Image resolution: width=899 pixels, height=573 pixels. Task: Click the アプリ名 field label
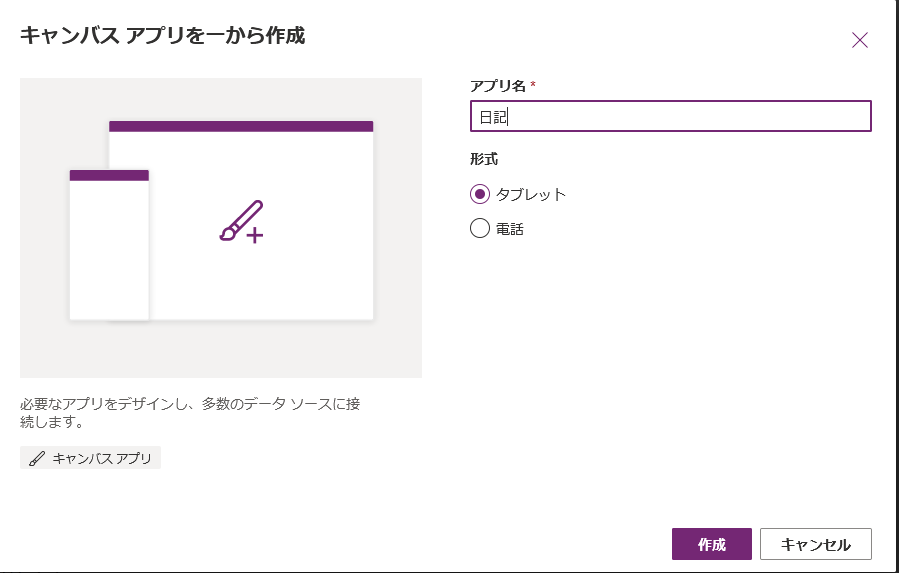click(498, 86)
